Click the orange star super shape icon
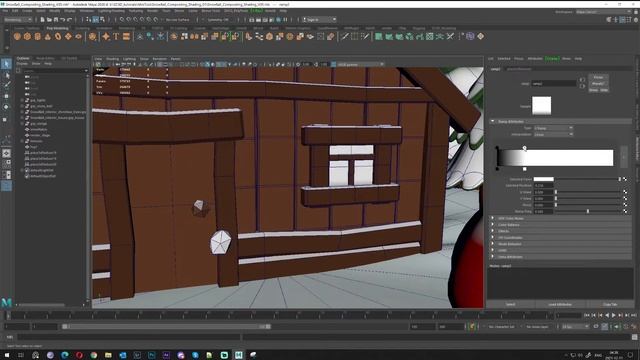This screenshot has width=640, height=360. [106, 37]
